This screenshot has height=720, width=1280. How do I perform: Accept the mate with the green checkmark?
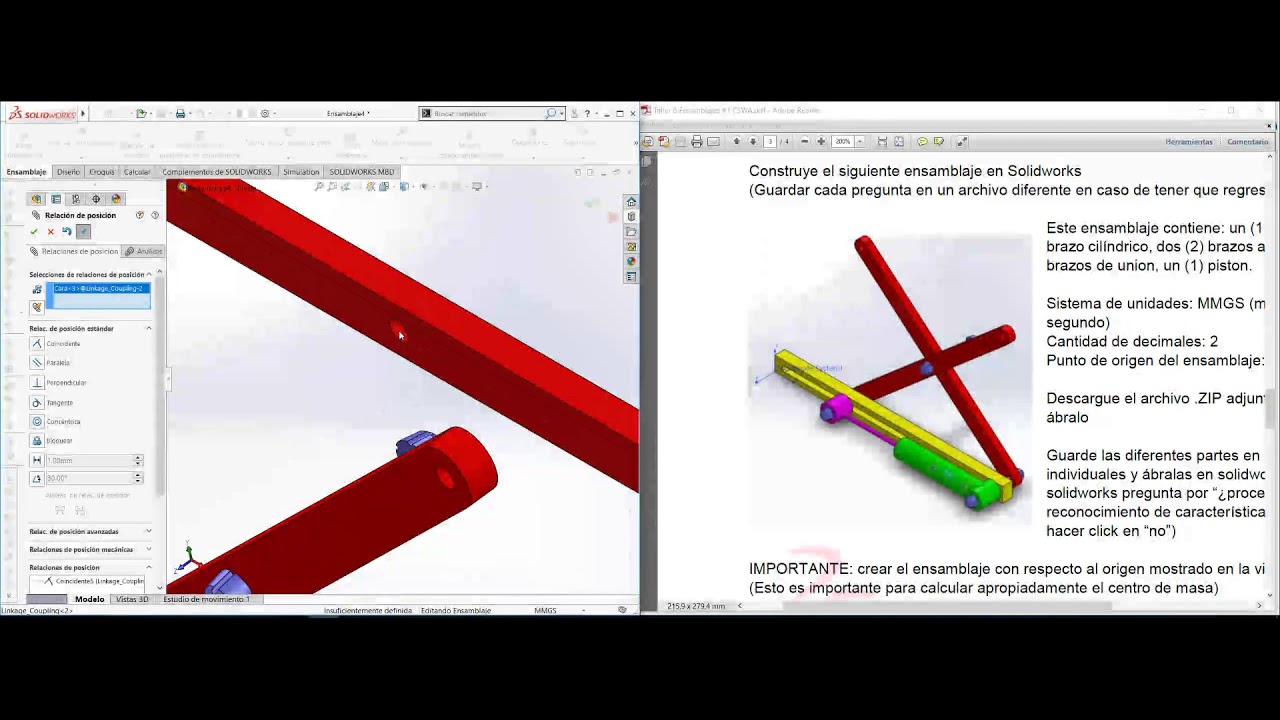(34, 232)
